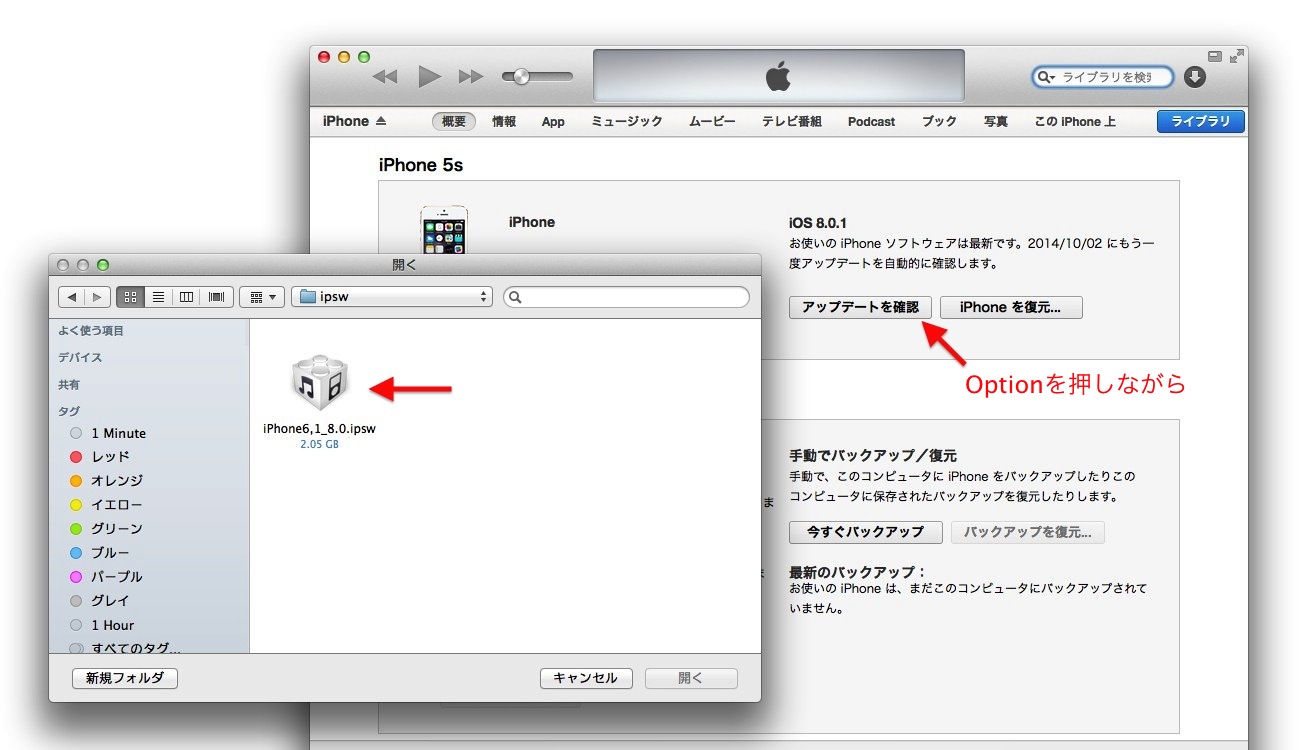This screenshot has height=750, width=1300.
Task: Click アップデートを確認 button
Action: point(860,307)
